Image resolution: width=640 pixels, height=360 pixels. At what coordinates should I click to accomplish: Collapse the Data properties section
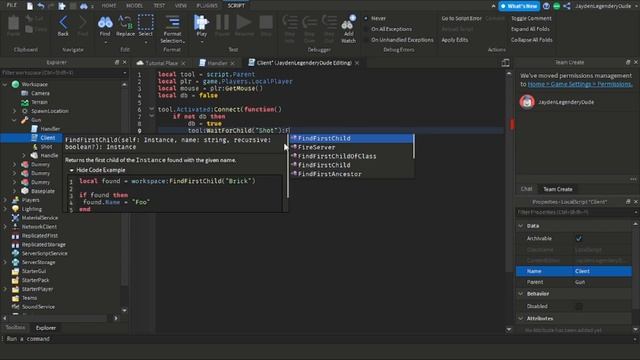[520, 226]
